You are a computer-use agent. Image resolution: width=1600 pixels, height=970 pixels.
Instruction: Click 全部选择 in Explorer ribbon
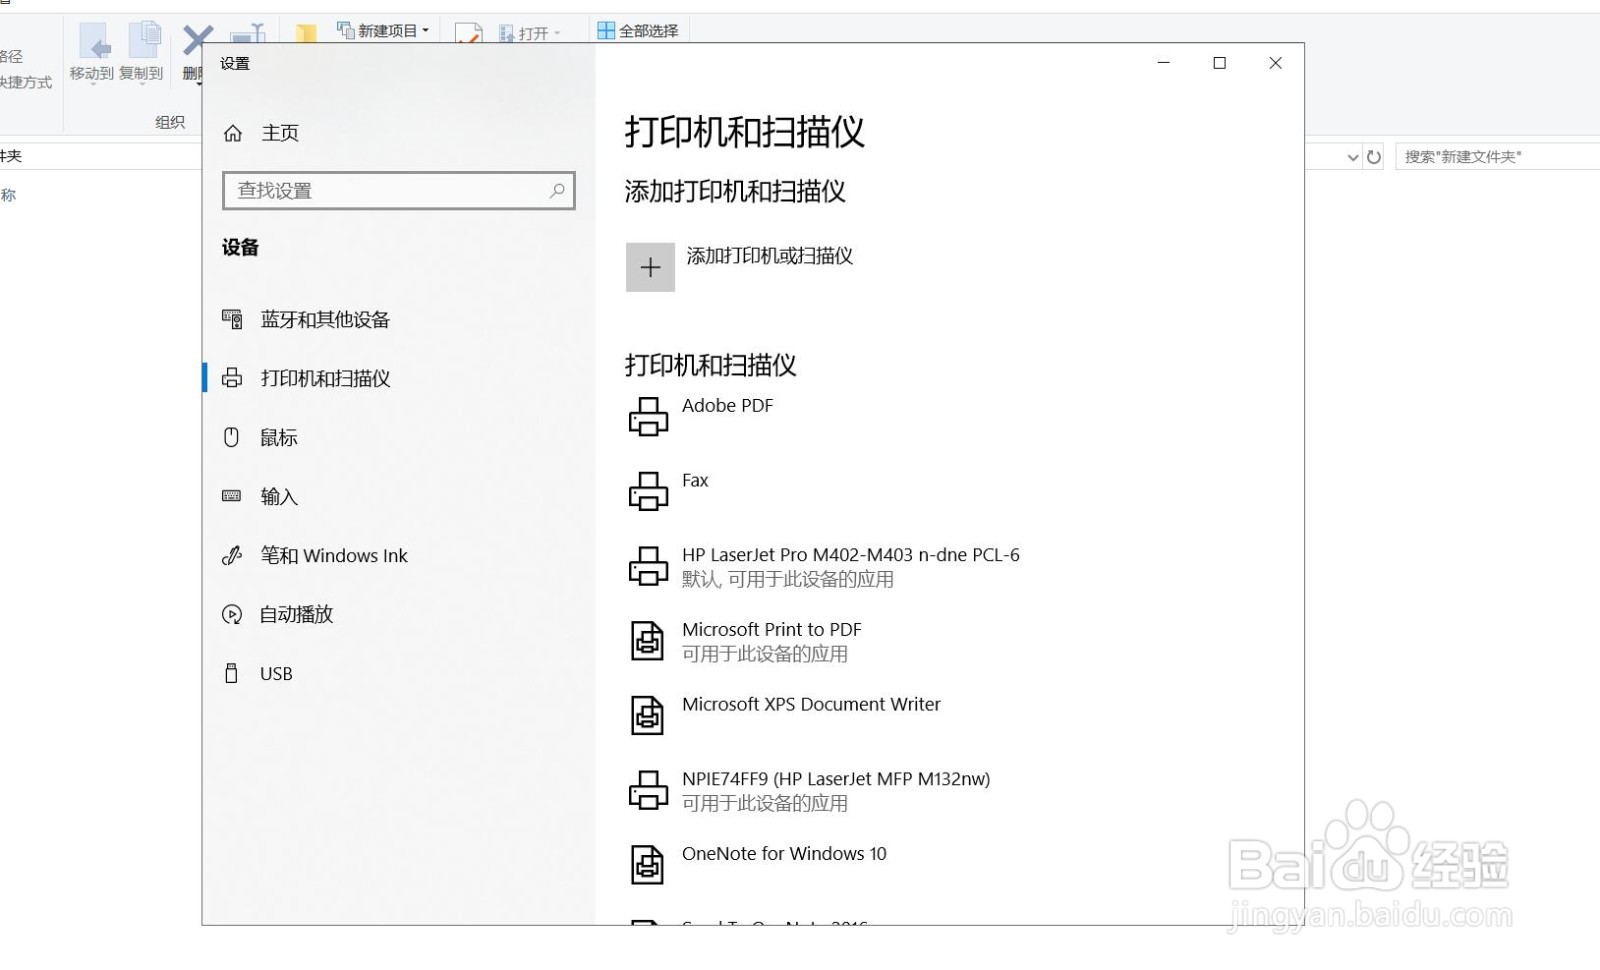[x=638, y=31]
